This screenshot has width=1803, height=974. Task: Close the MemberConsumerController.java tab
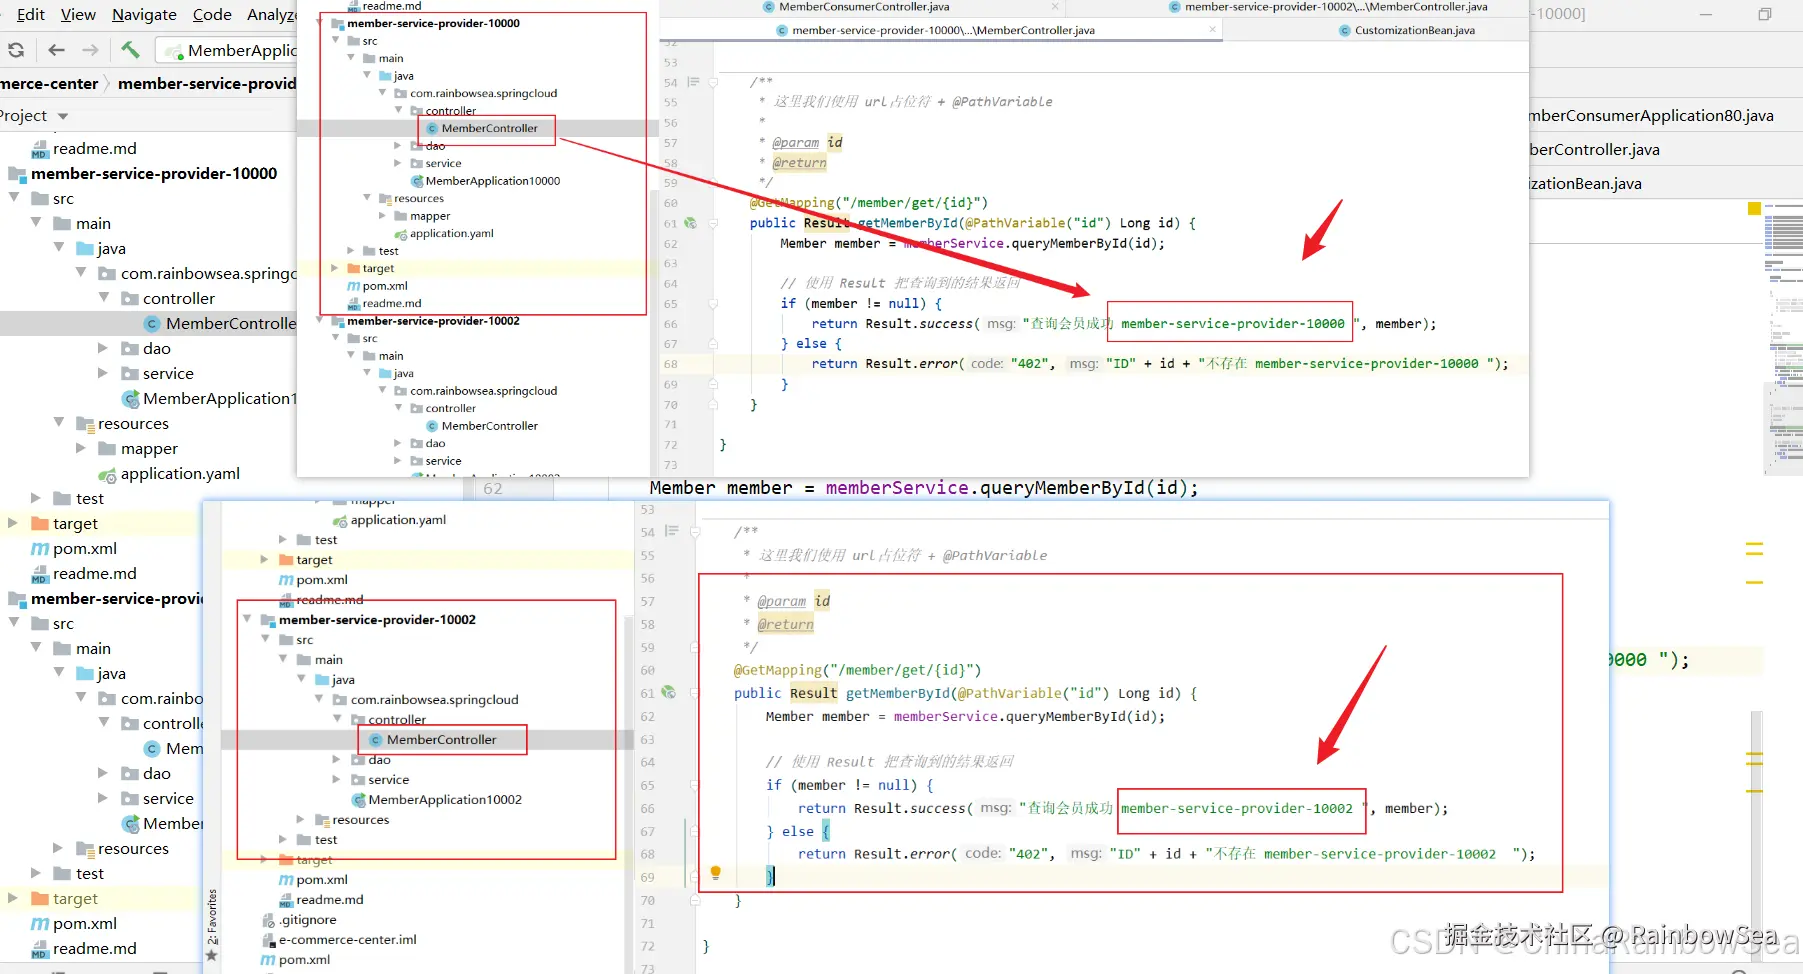[1055, 6]
